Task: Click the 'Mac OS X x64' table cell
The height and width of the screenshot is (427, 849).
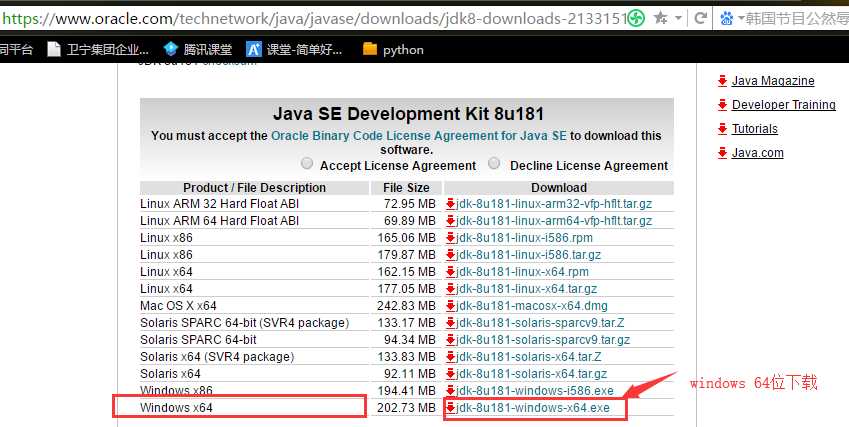Action: [254, 306]
